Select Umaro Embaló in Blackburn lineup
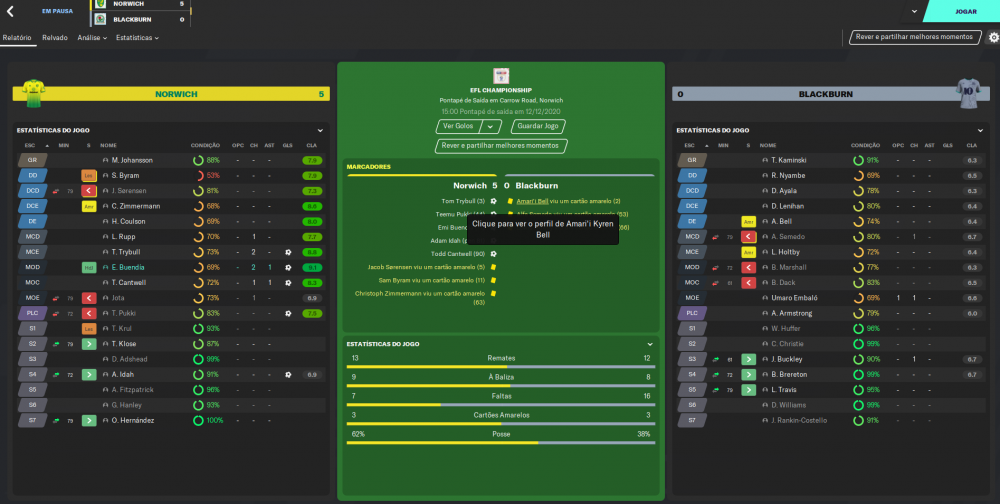 (793, 298)
